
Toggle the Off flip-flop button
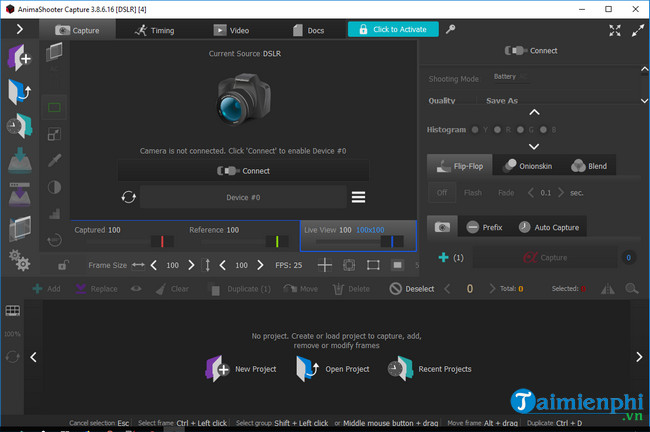[x=441, y=193]
